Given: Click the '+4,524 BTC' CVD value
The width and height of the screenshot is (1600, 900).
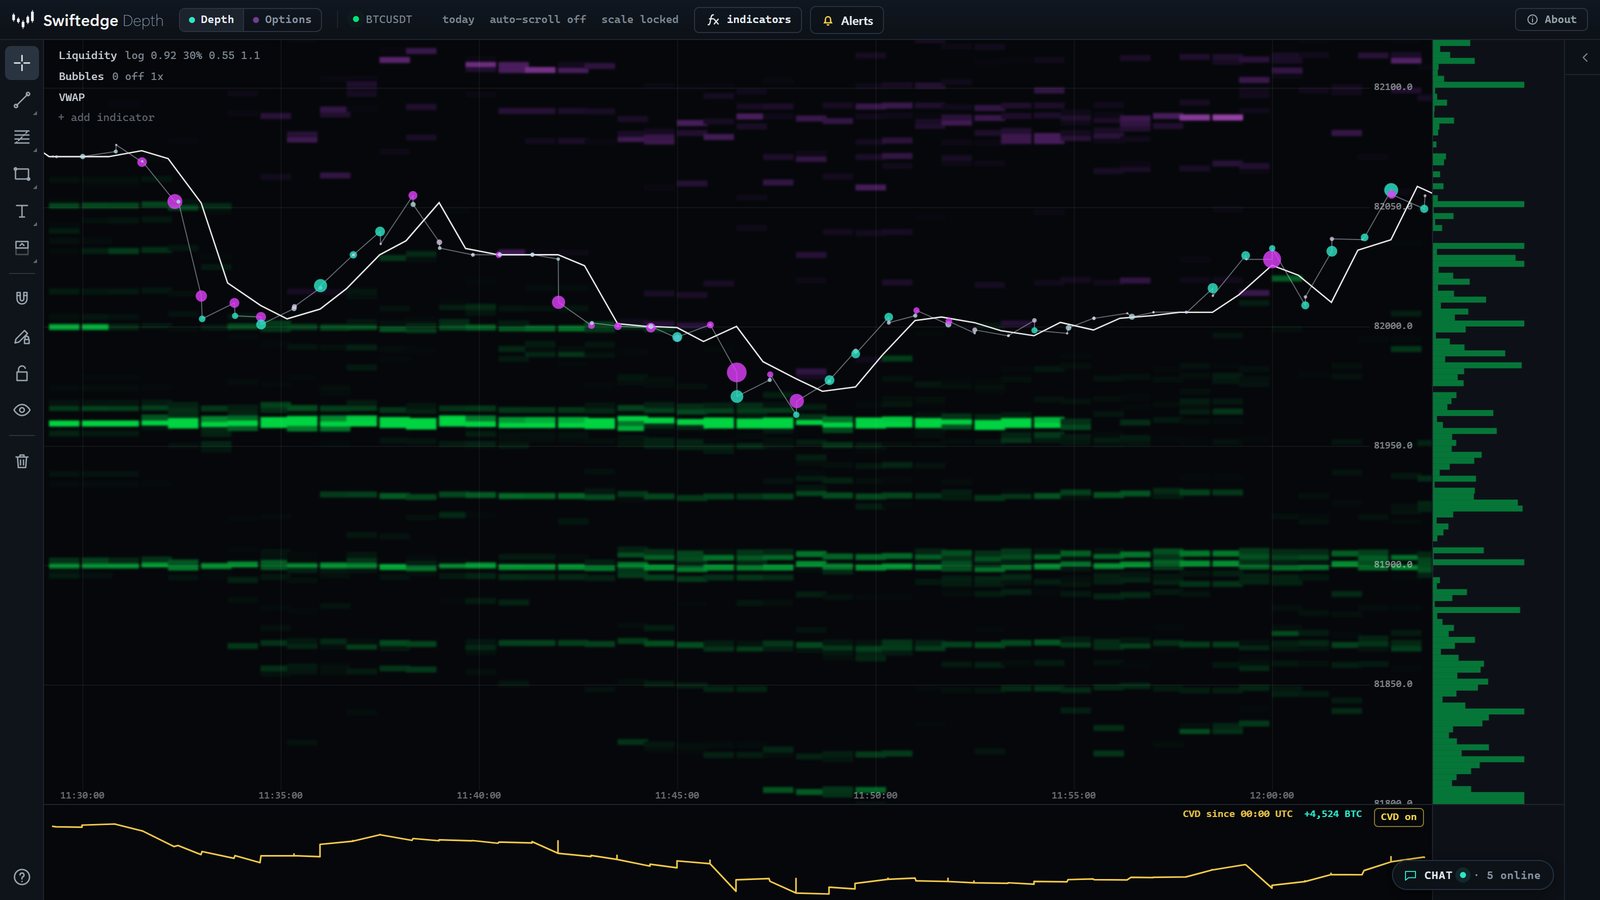Looking at the screenshot, I should 1333,814.
